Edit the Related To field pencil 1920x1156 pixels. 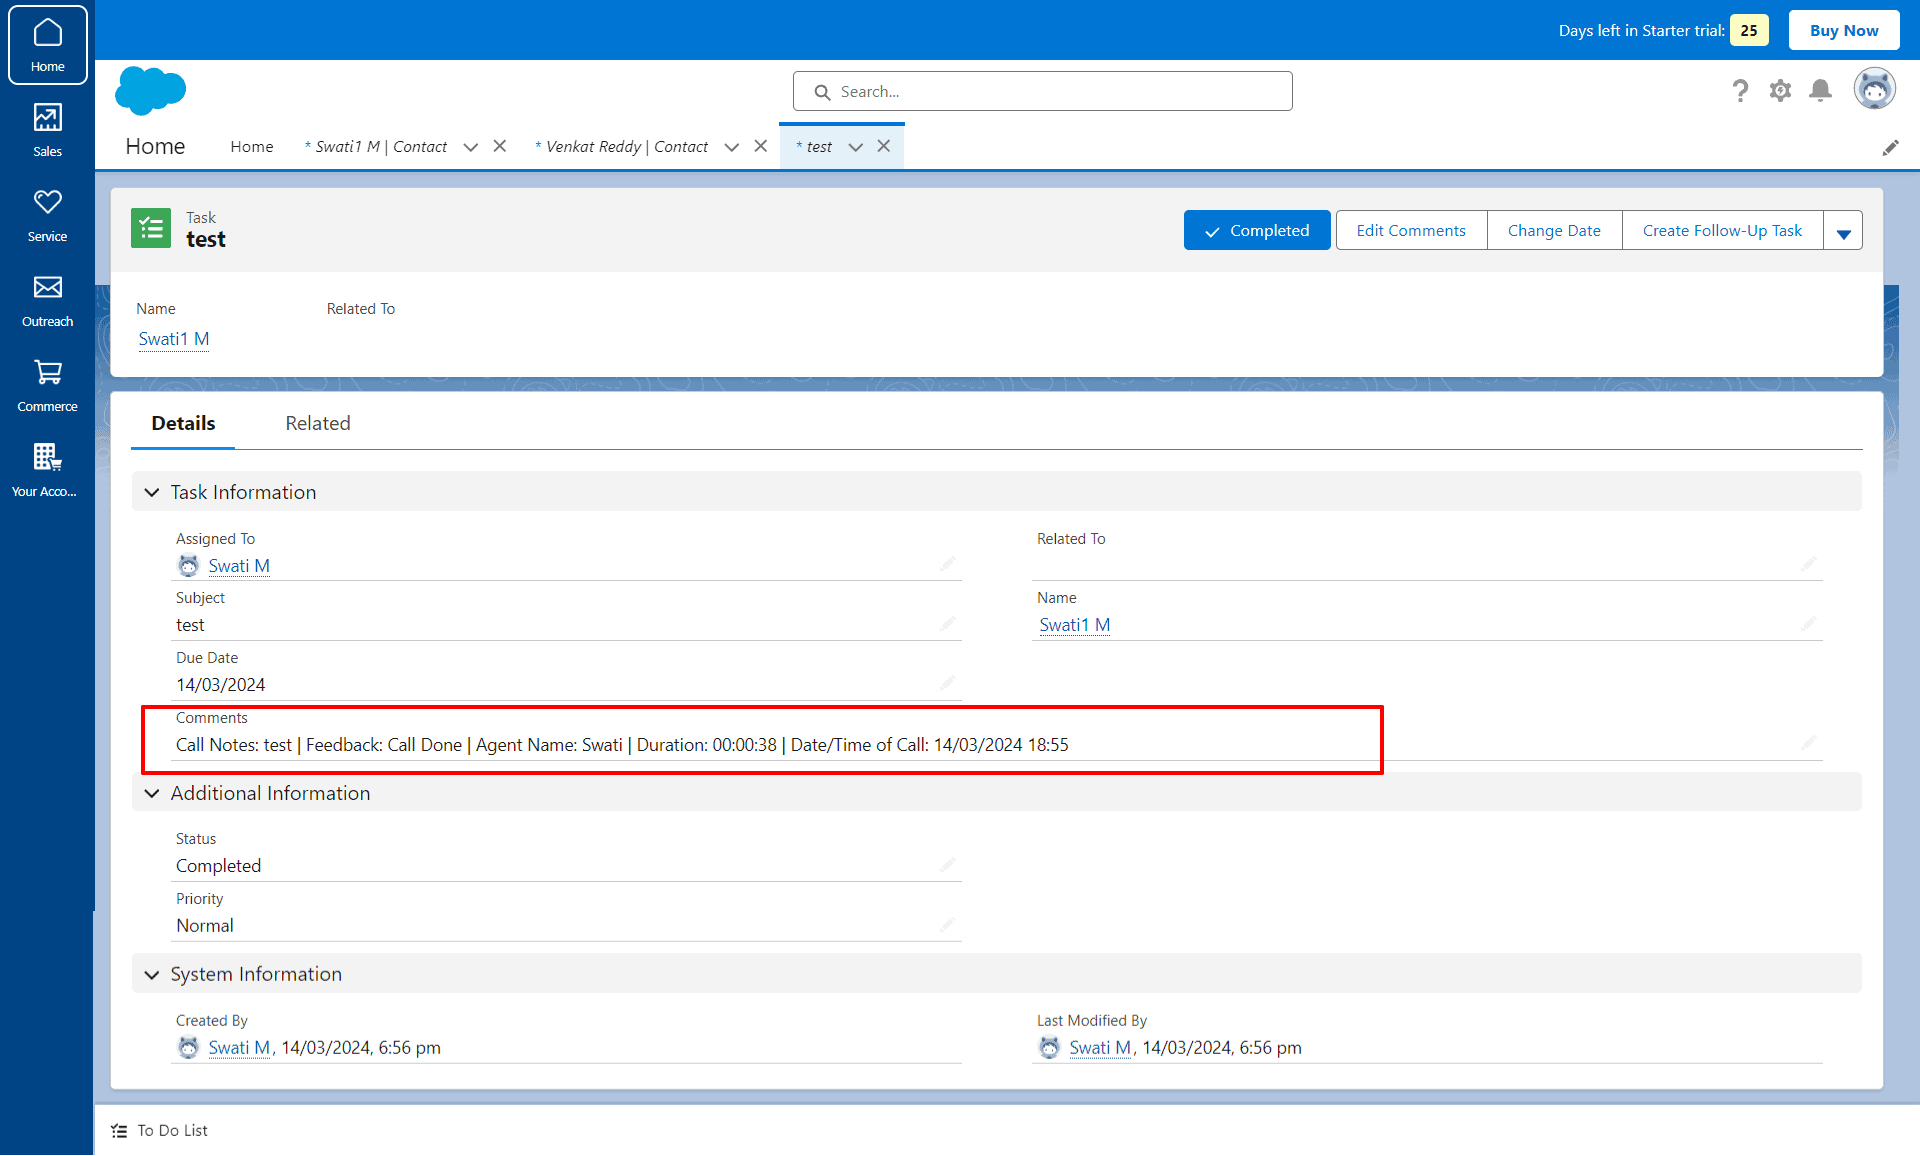[x=1808, y=564]
